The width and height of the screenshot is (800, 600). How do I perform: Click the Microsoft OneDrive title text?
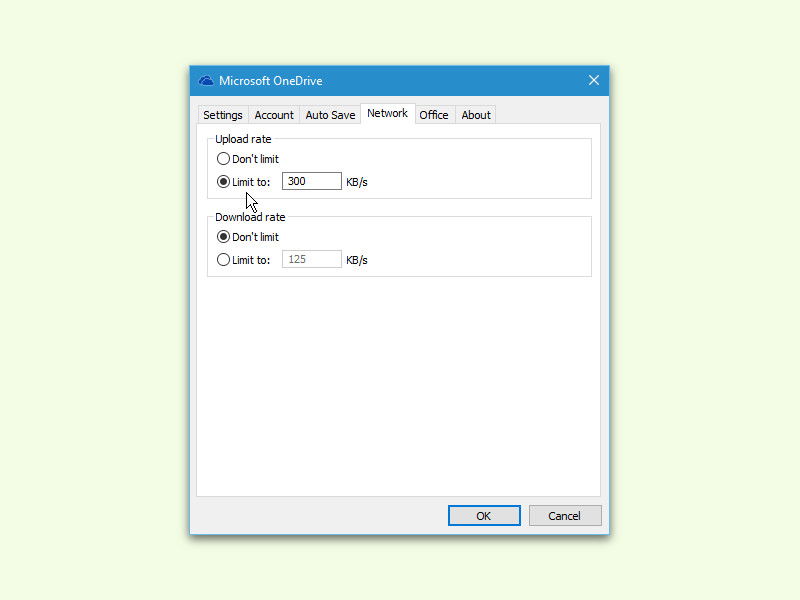[x=270, y=81]
